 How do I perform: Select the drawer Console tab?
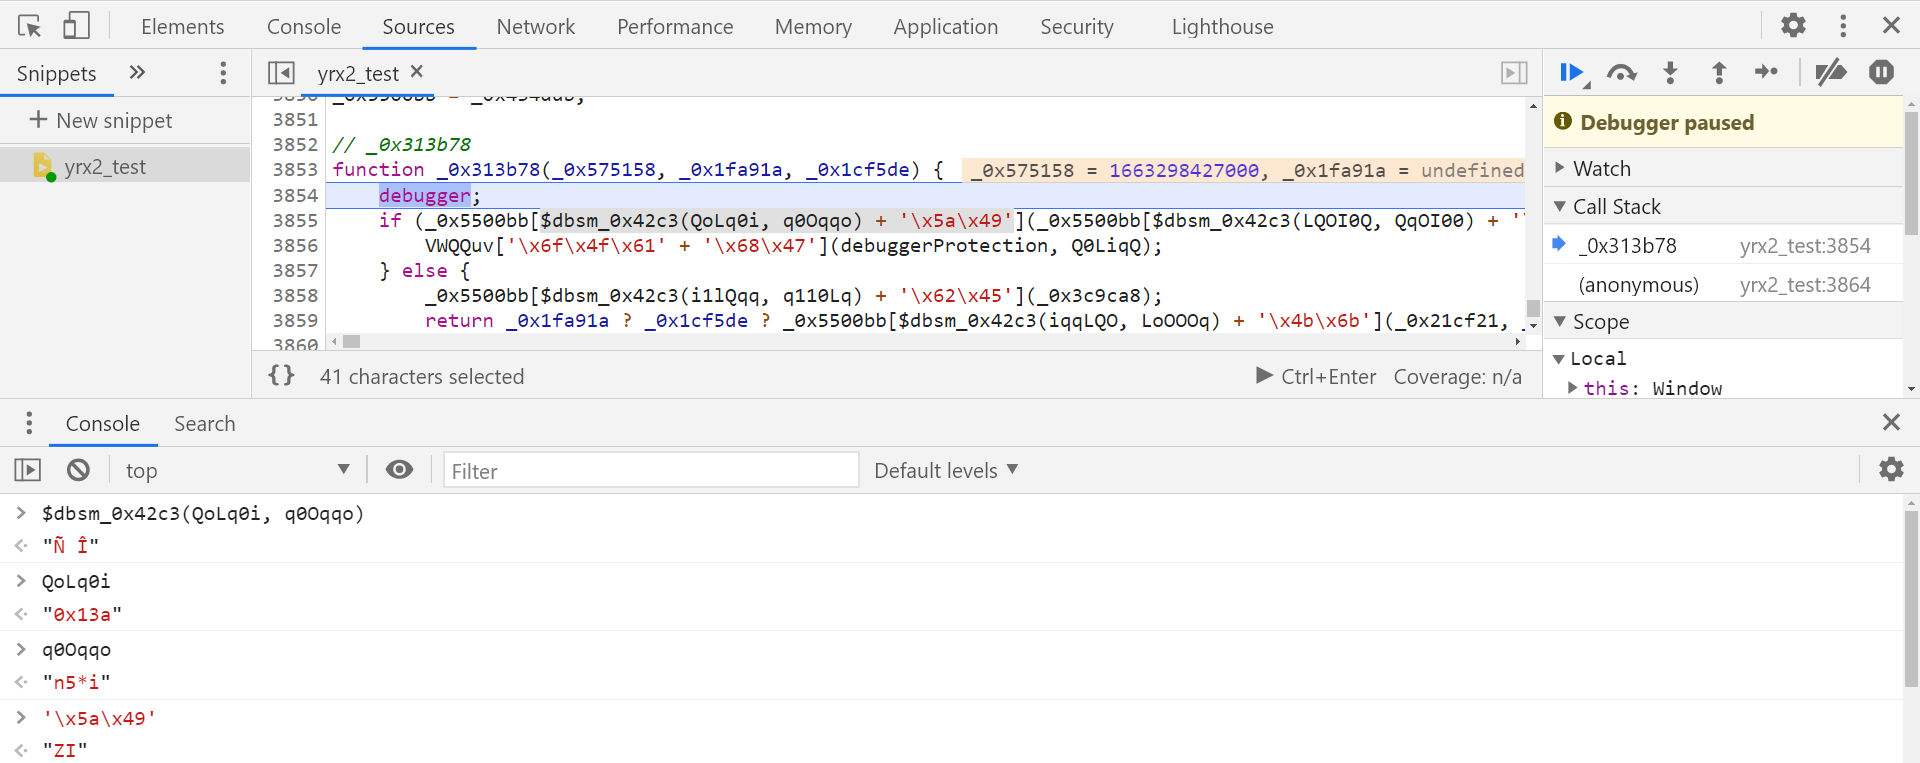[x=103, y=423]
